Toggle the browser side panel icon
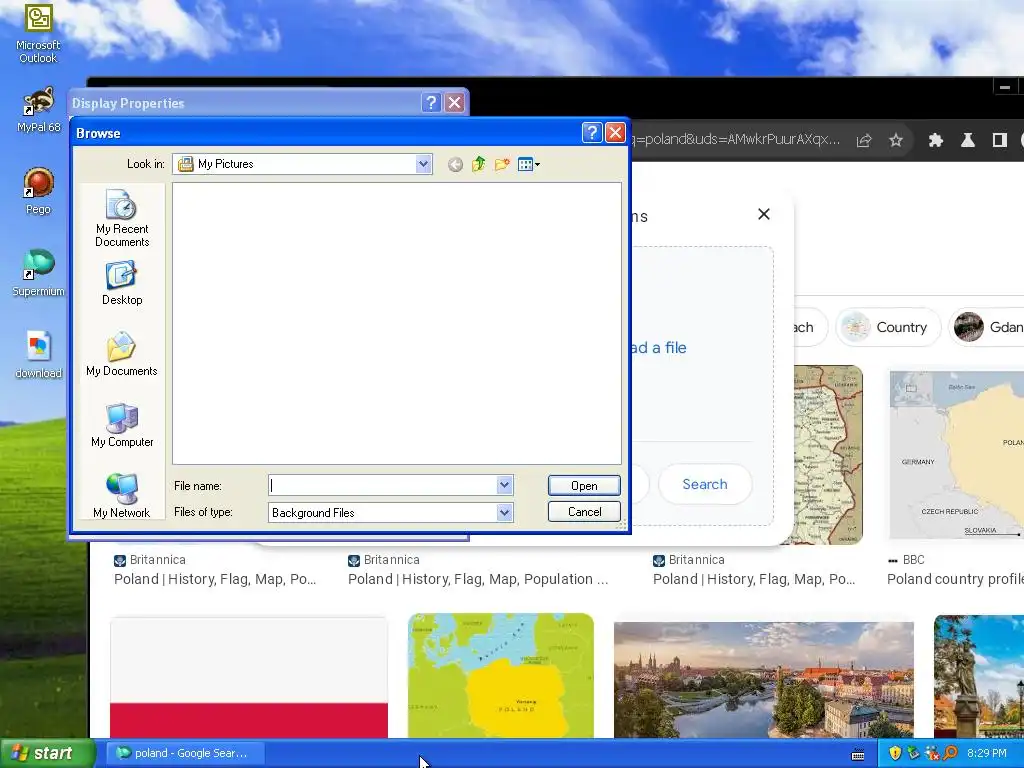 click(999, 140)
